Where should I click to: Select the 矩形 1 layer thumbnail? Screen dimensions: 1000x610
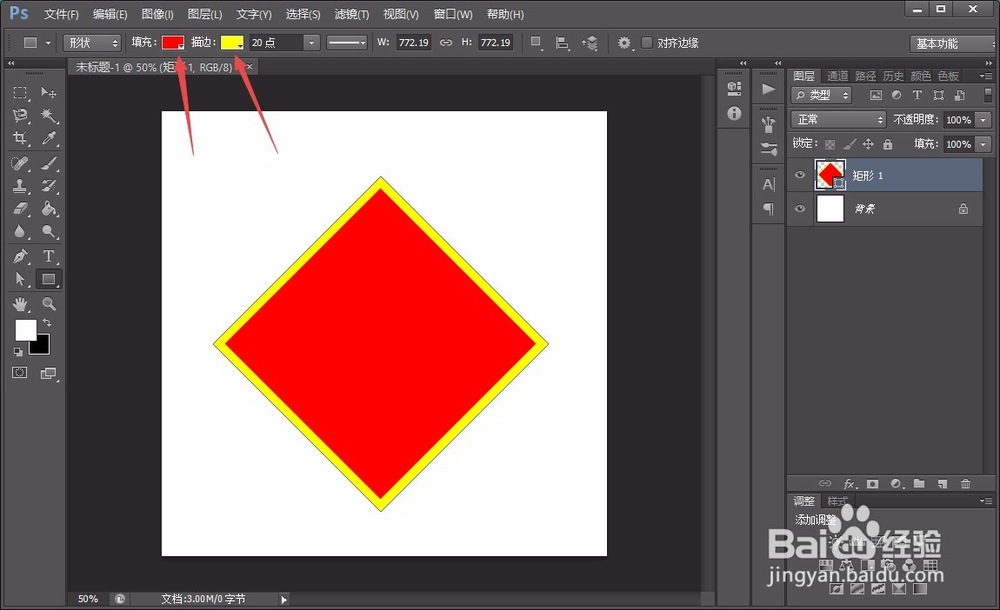[x=830, y=175]
